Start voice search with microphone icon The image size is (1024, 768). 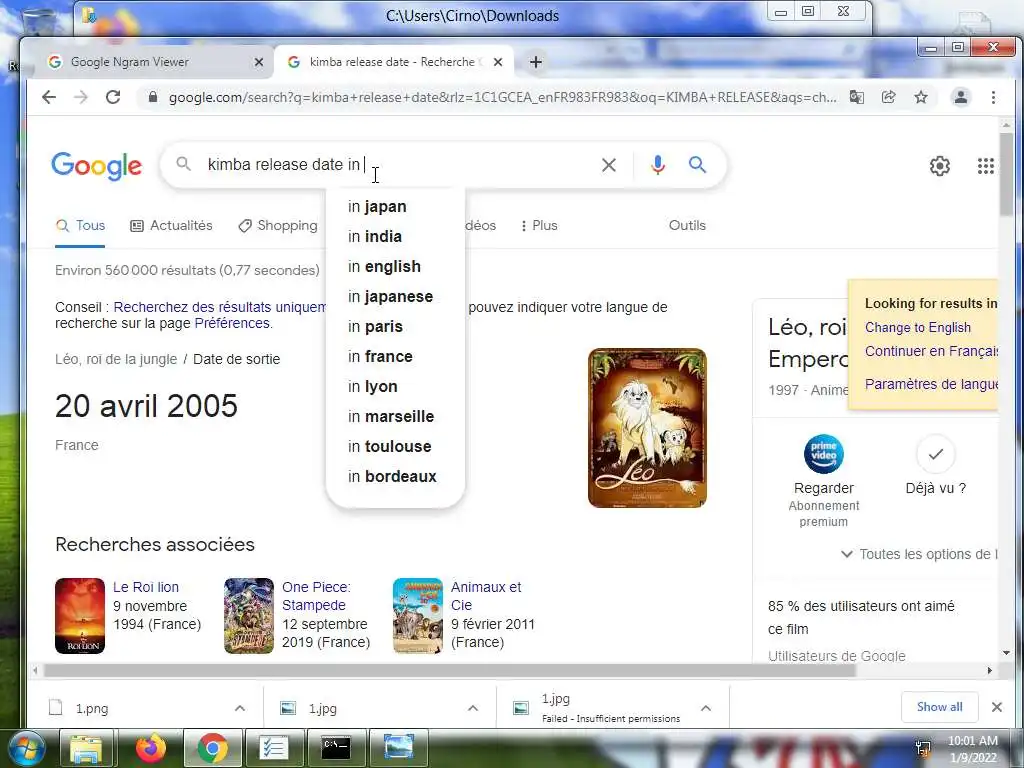tap(658, 165)
